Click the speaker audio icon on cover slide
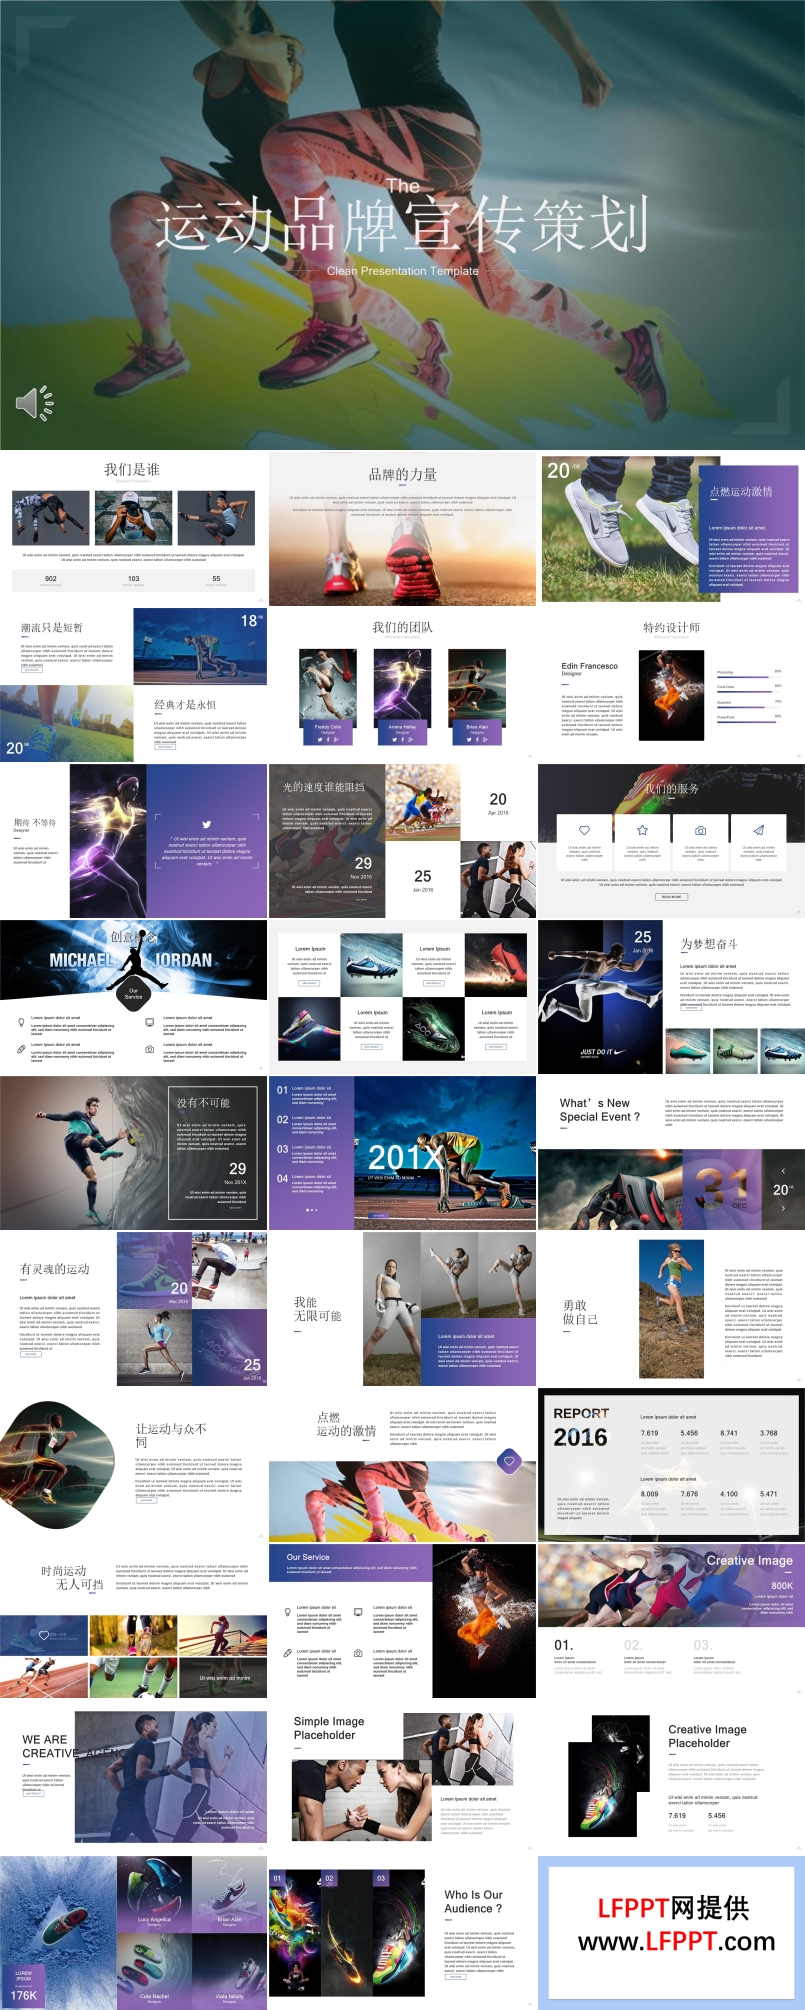Screen dimensions: 805x2010 point(34,402)
